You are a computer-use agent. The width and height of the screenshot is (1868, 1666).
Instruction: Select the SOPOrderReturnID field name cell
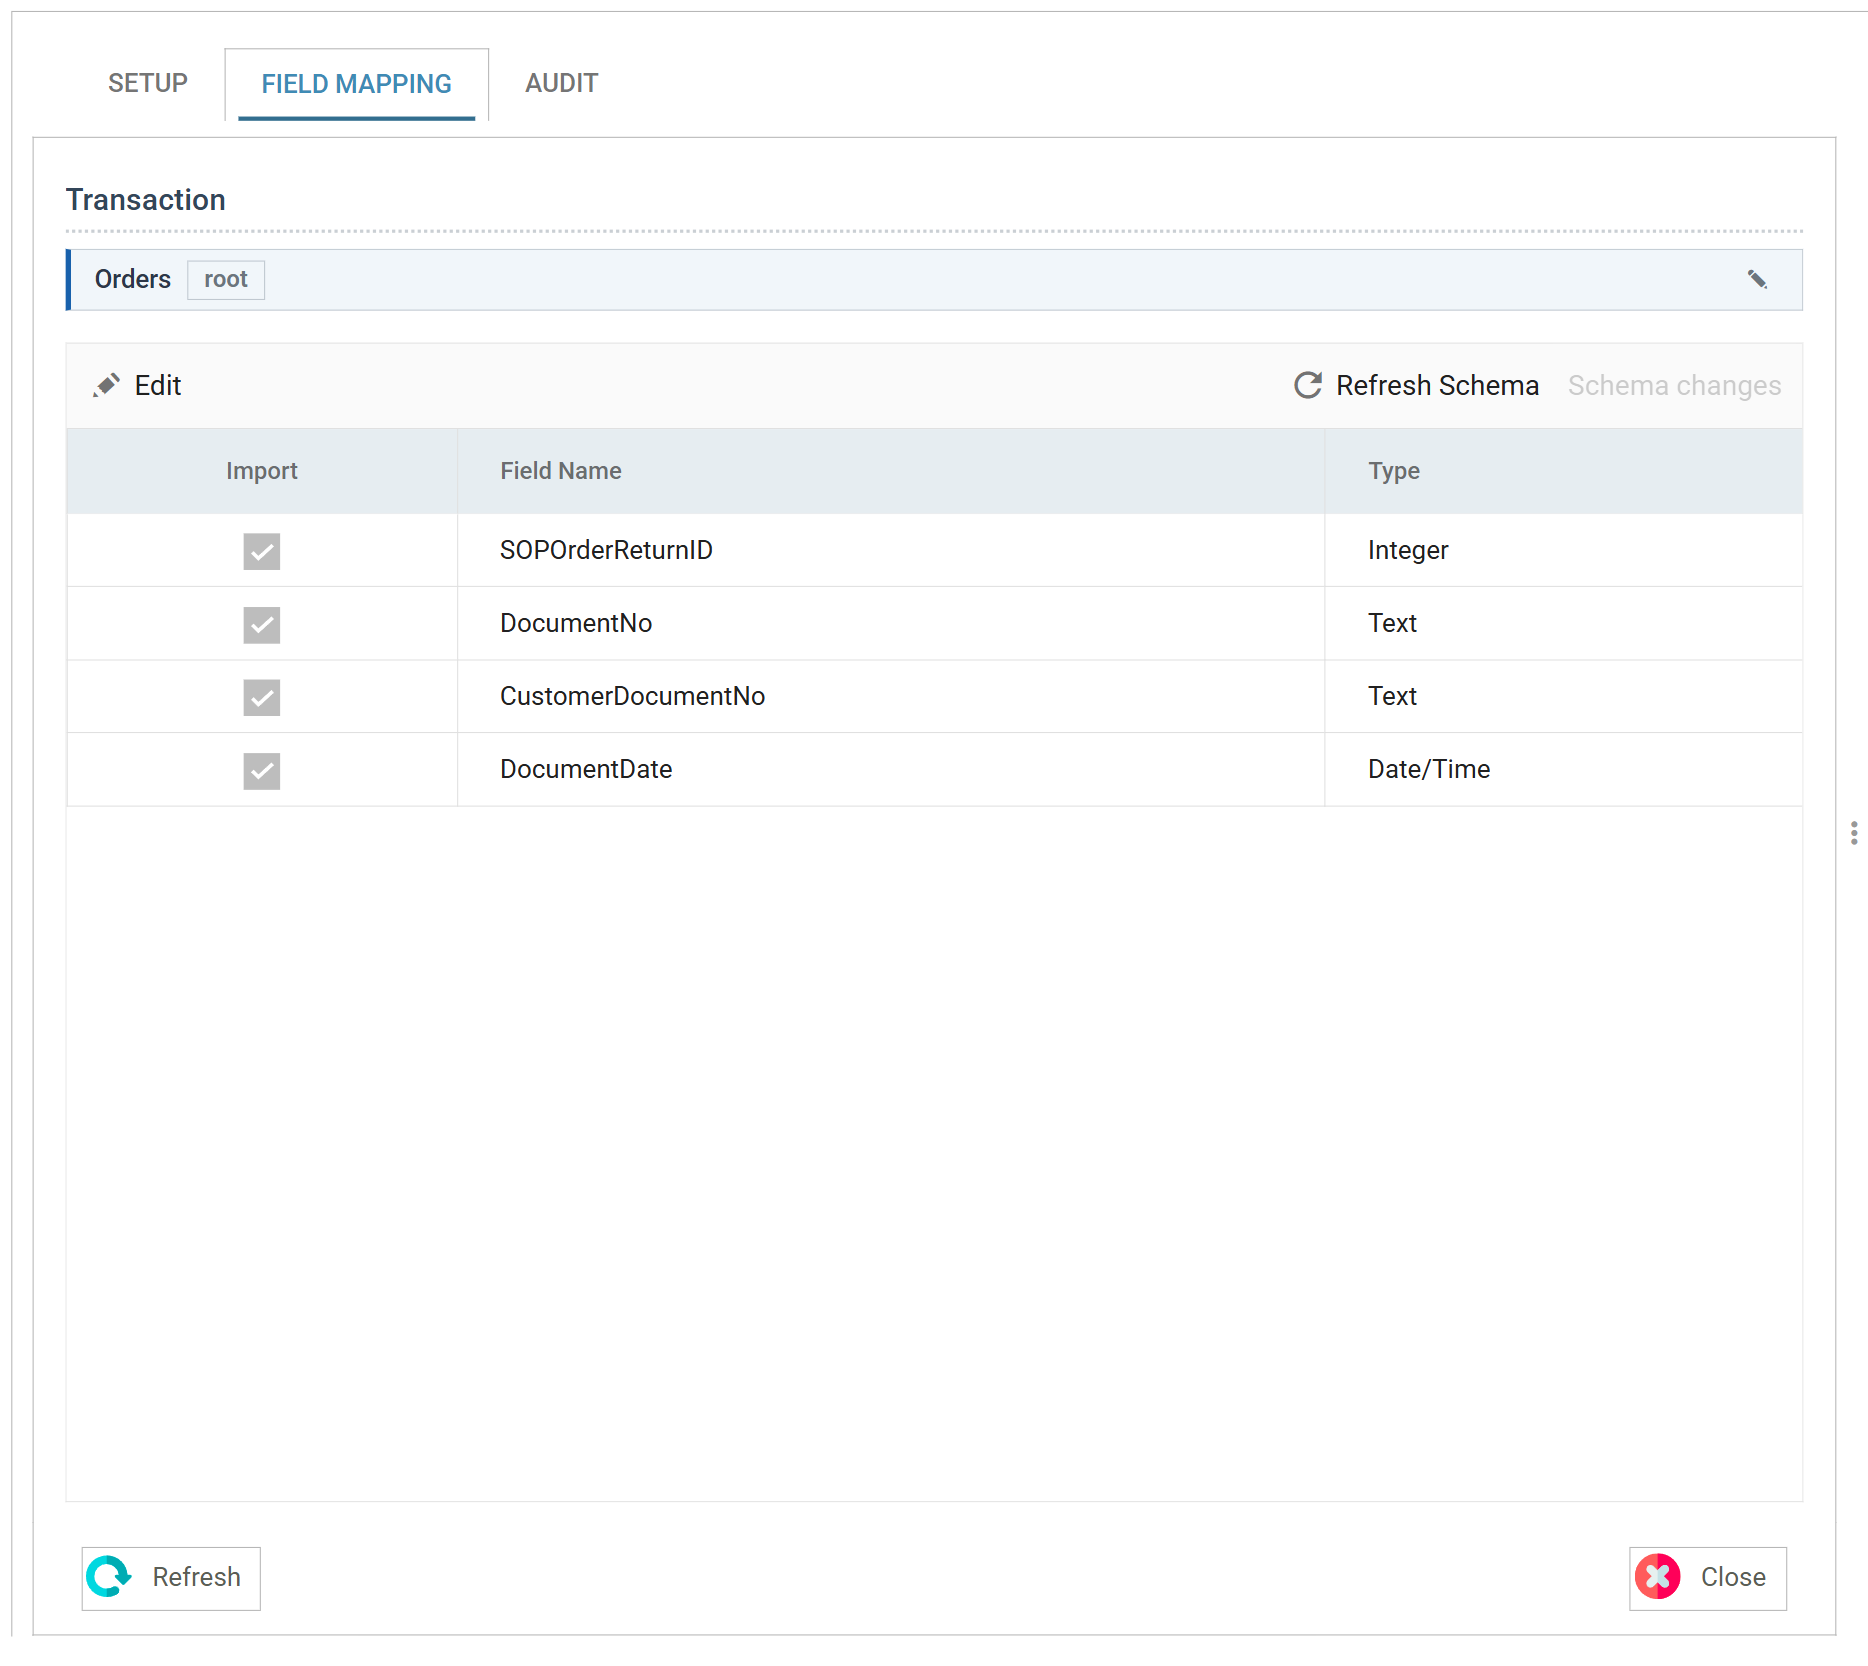click(891, 550)
